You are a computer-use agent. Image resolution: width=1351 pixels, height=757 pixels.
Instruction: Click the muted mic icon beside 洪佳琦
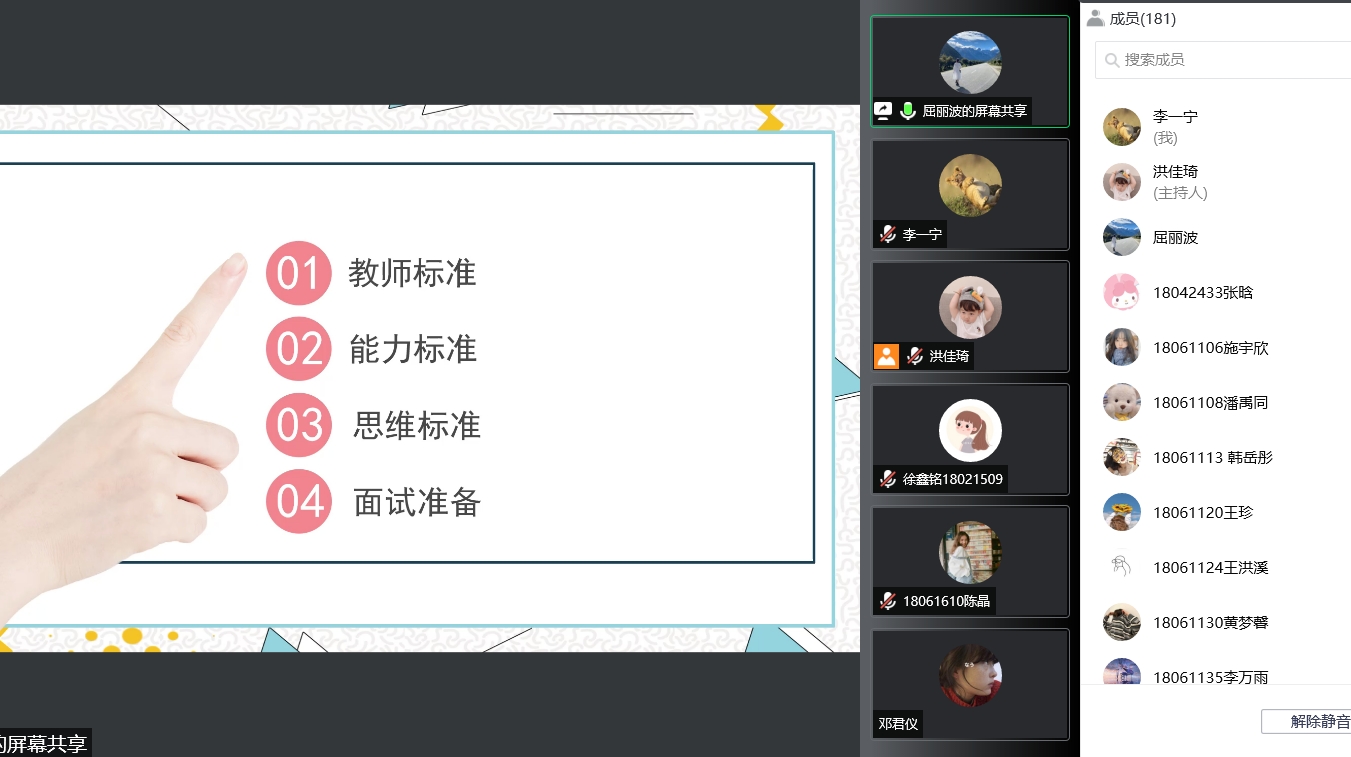pos(914,356)
